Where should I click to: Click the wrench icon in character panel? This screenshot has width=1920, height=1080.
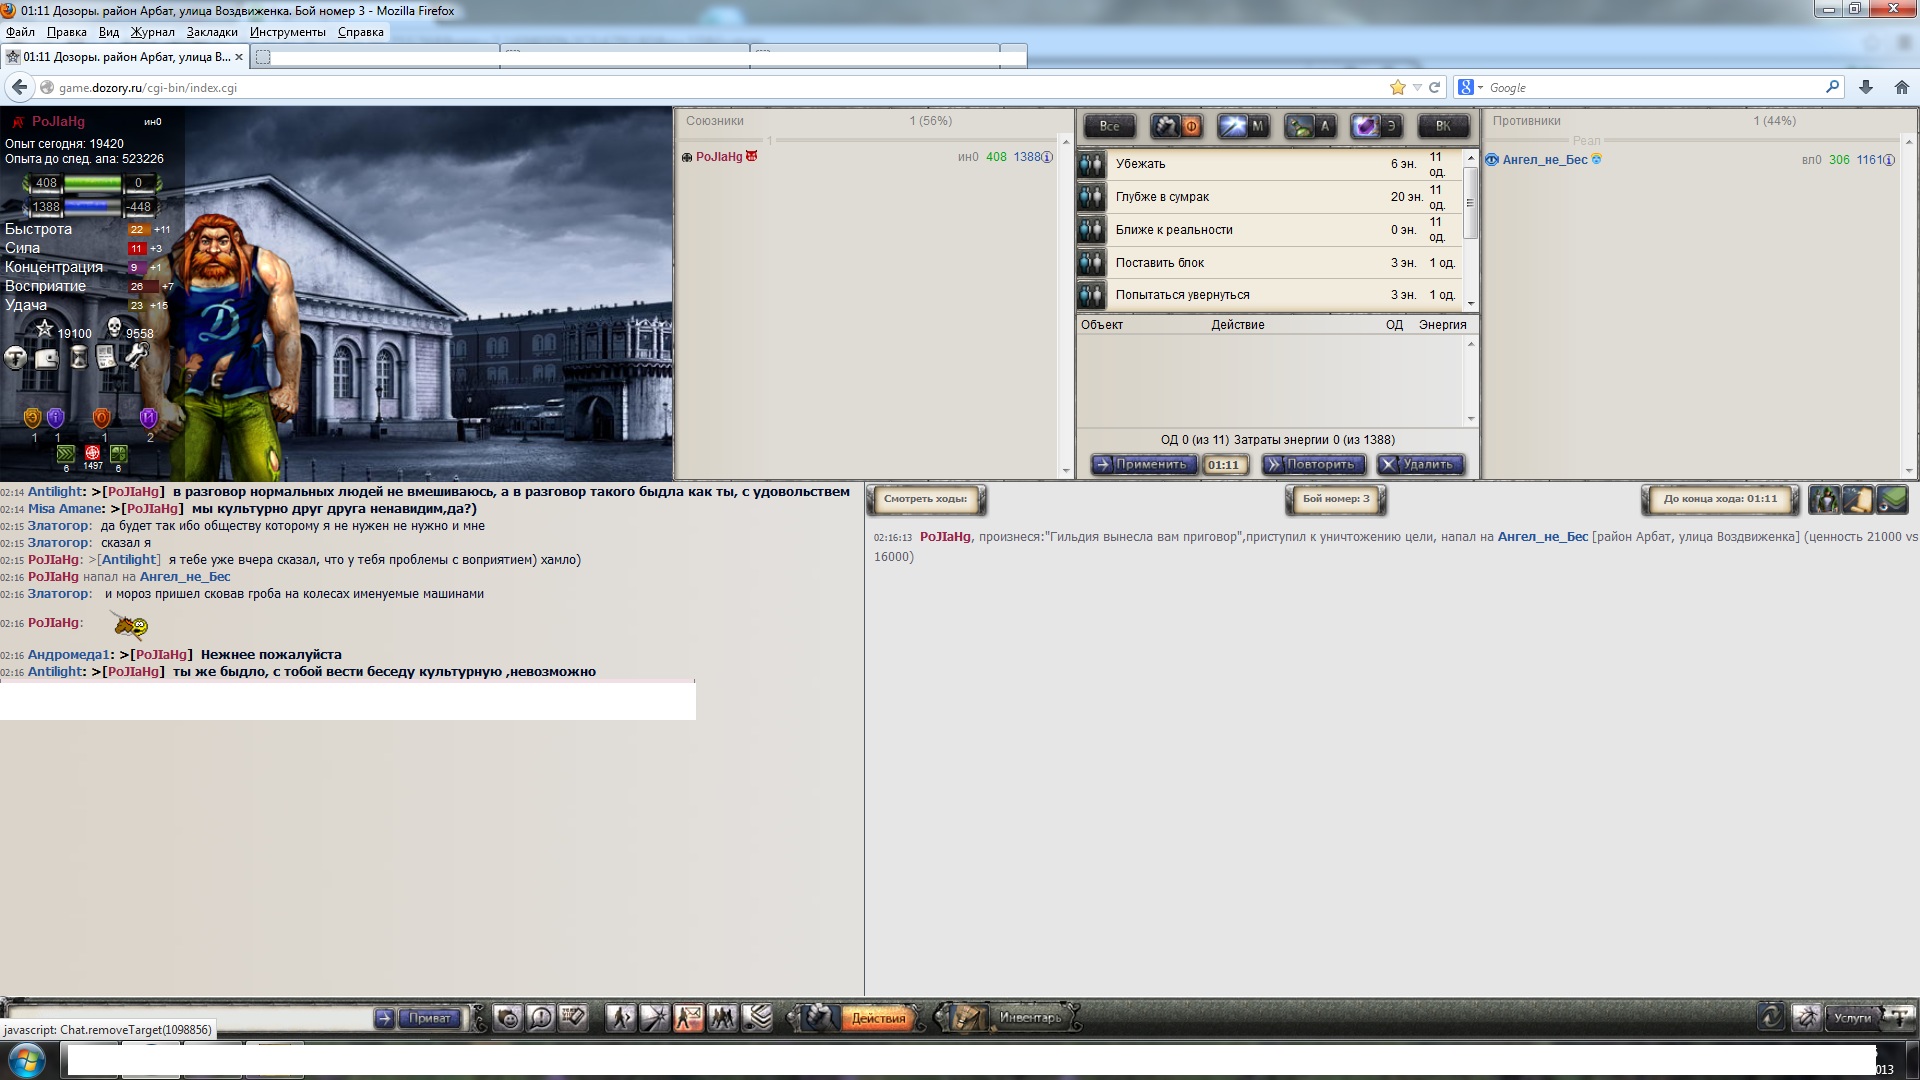point(135,356)
